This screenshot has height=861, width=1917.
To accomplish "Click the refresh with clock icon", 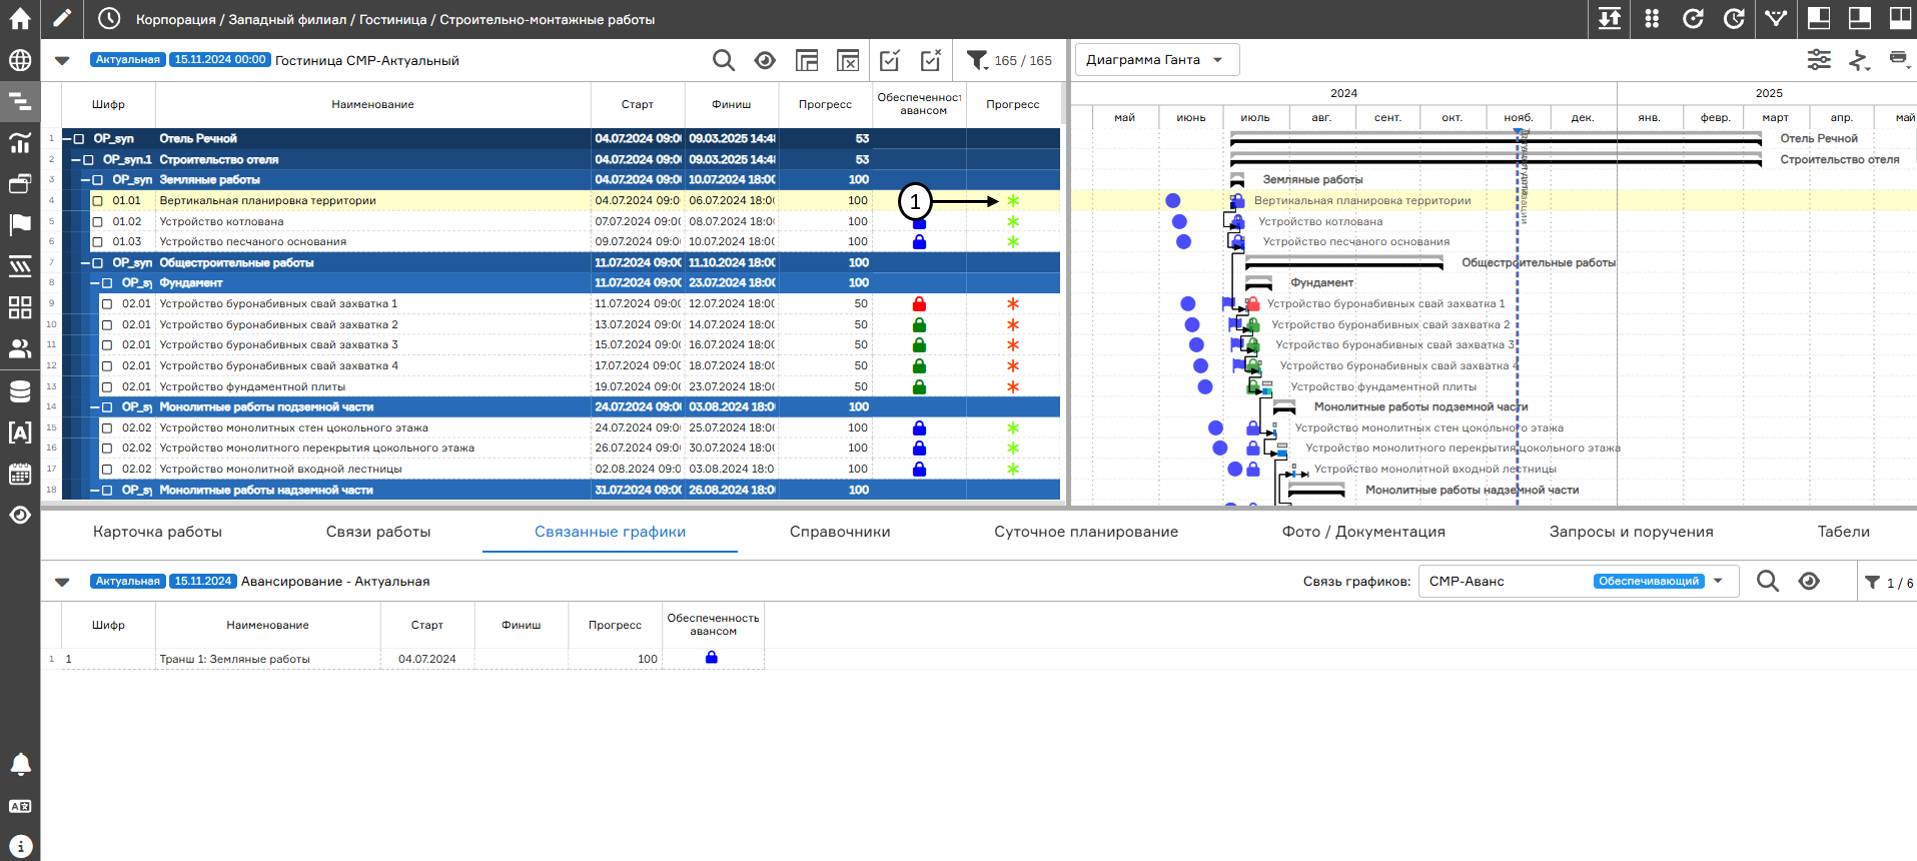I will (1735, 19).
